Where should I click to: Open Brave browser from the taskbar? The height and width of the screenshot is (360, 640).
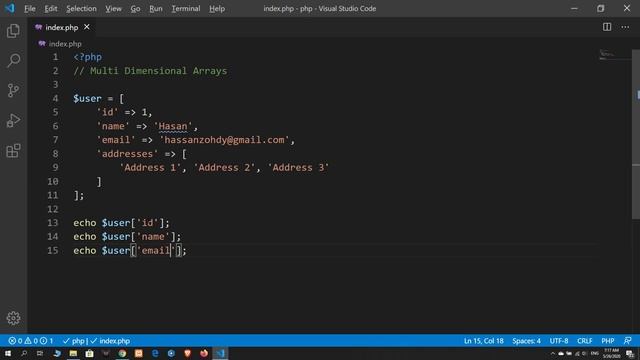click(188, 353)
